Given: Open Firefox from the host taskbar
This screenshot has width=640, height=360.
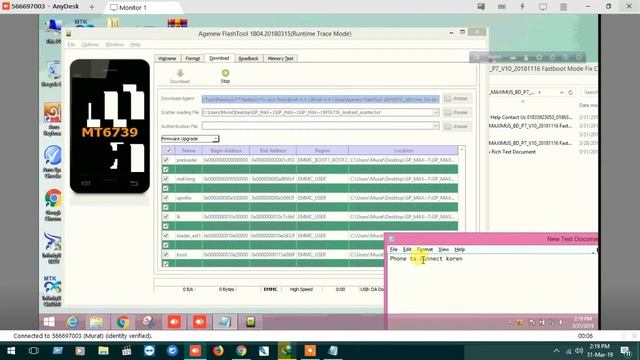Looking at the screenshot, I should (218, 351).
